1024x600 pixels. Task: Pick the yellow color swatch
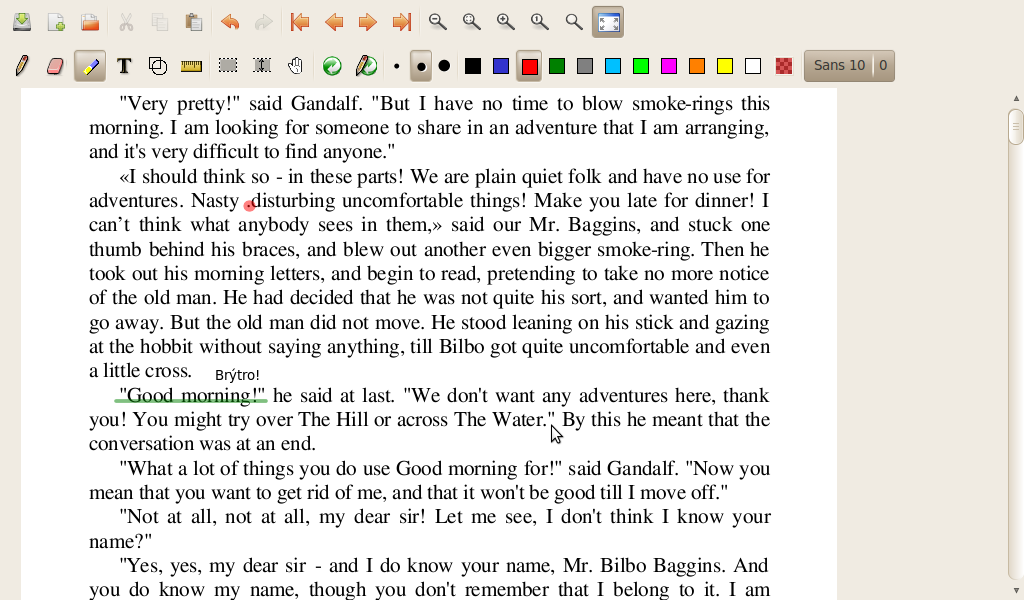point(725,66)
